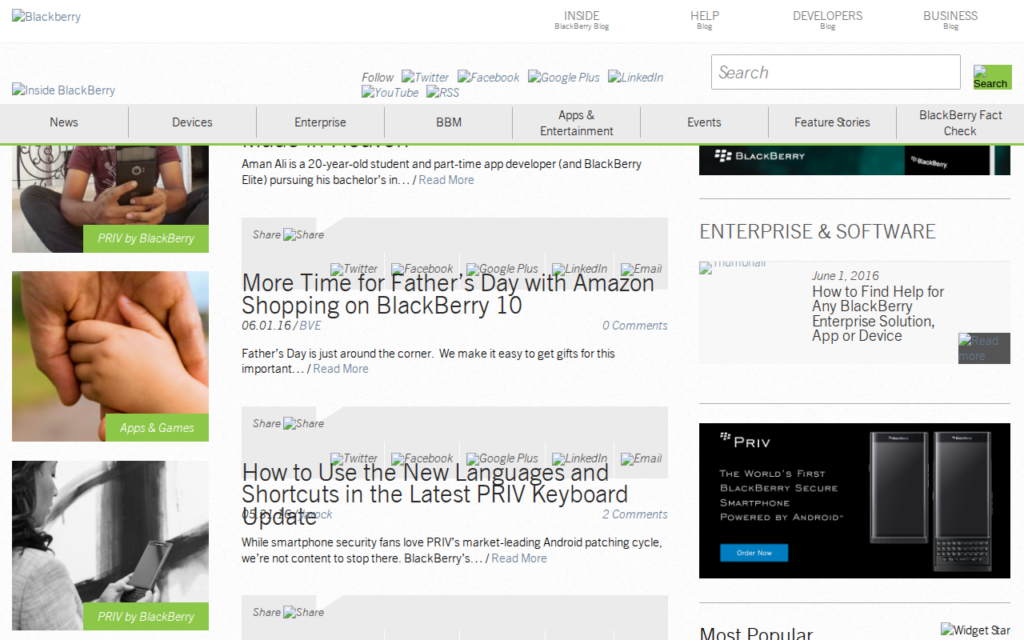Read More on PRIV Keyboard article

519,558
